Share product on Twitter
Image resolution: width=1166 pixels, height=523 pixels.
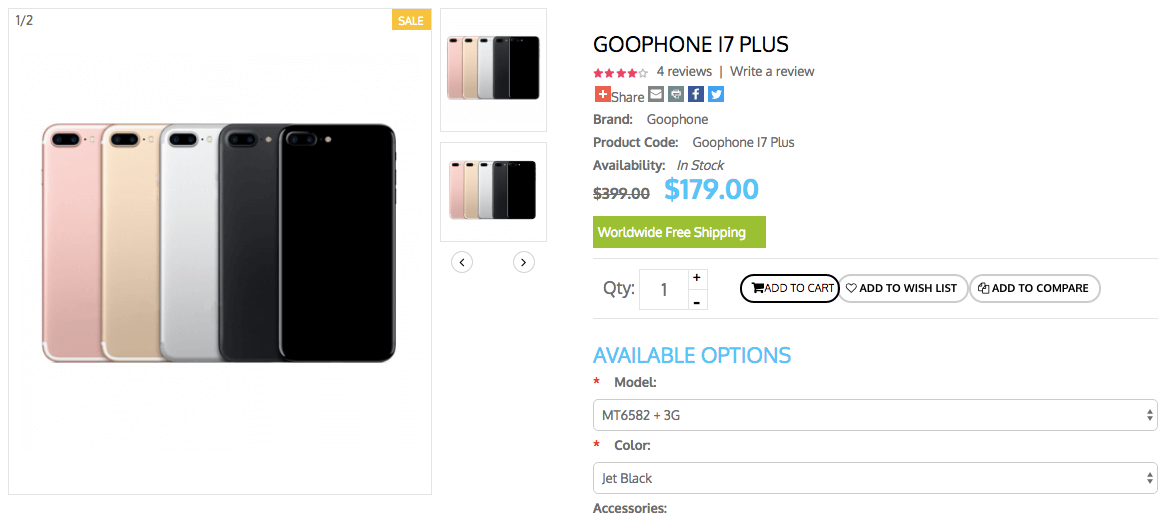pyautogui.click(x=716, y=95)
